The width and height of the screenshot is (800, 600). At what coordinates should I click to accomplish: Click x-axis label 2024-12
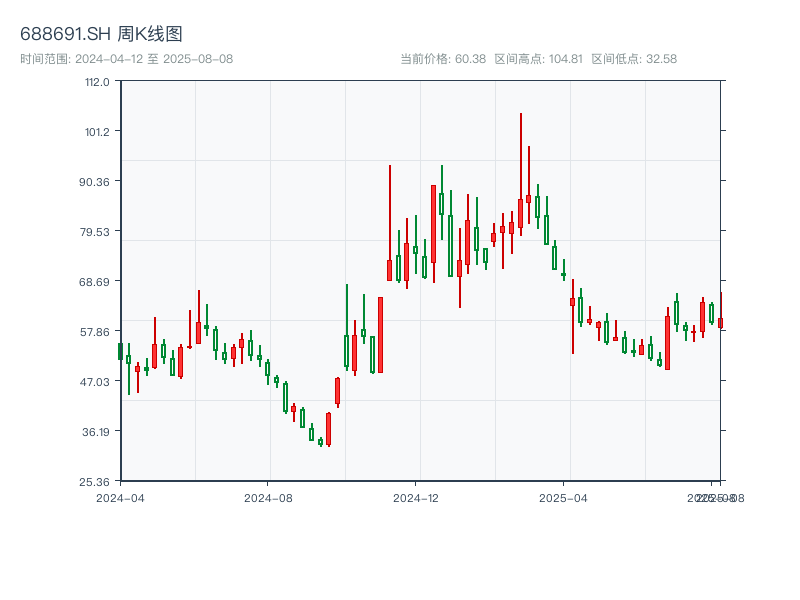416,498
